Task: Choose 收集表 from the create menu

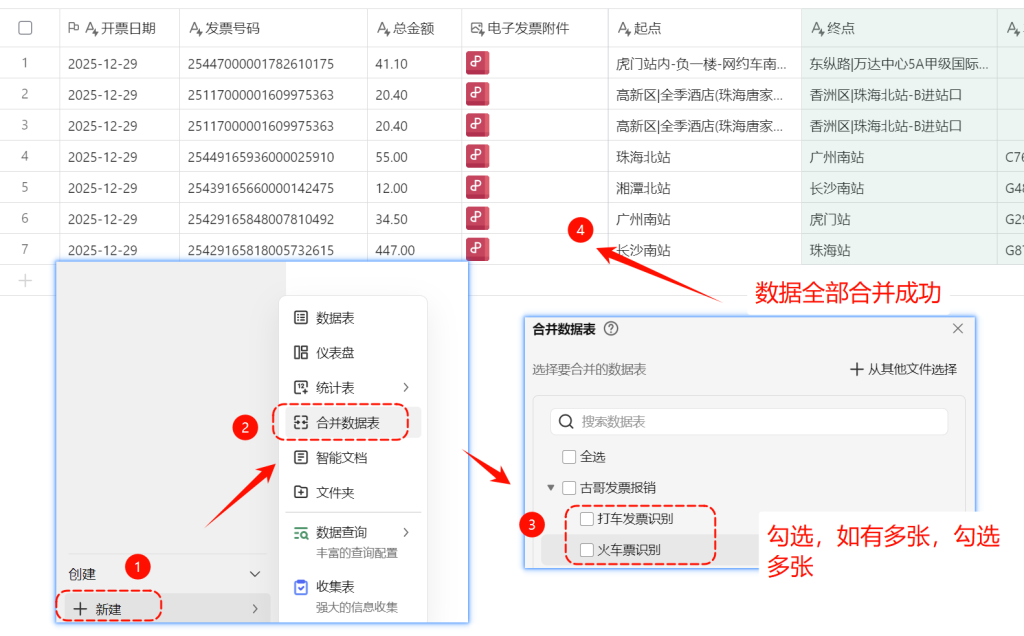Action: [353, 596]
